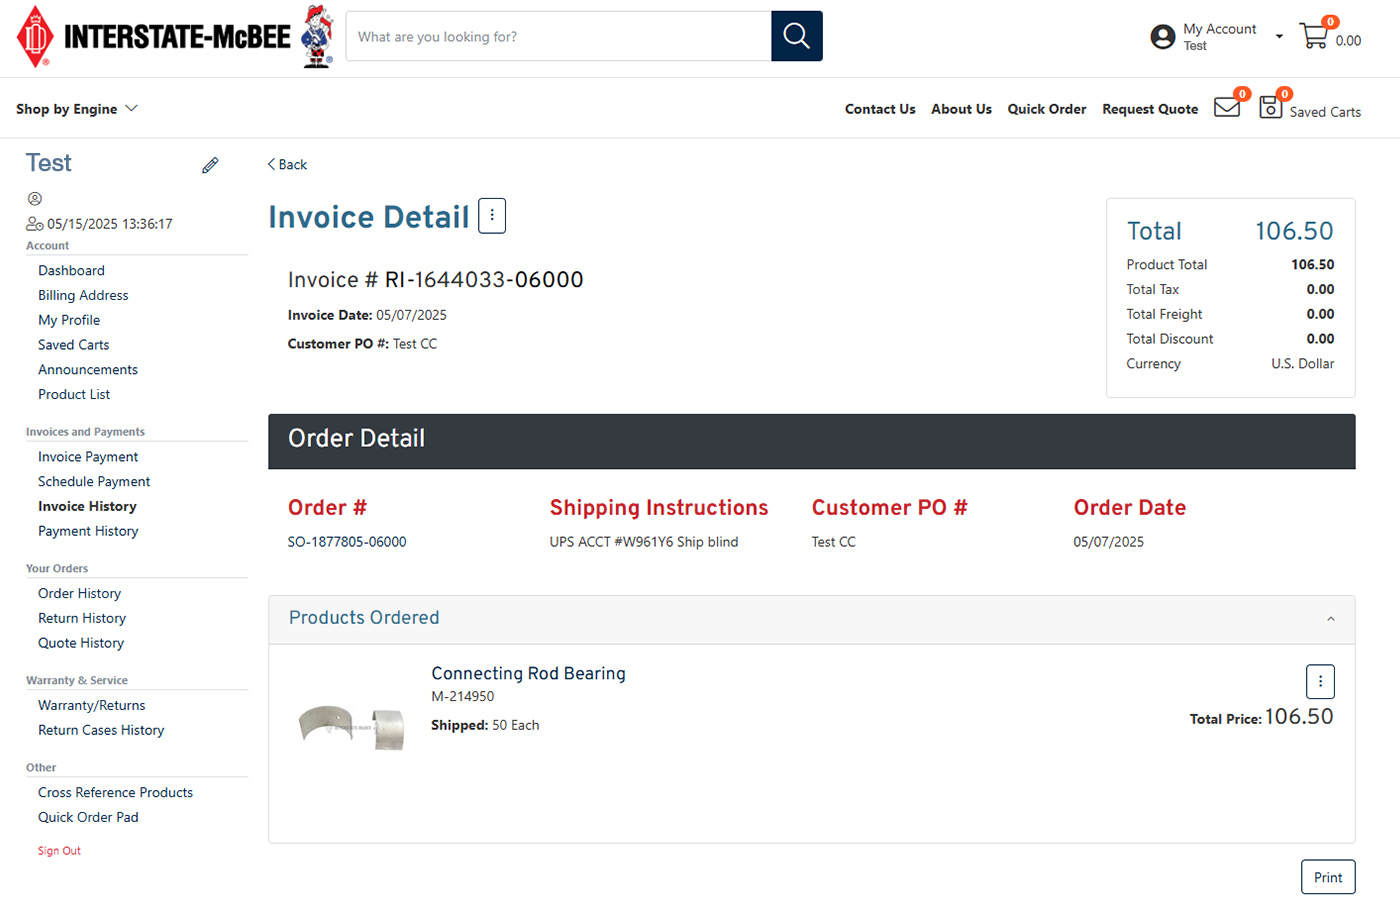The height and width of the screenshot is (900, 1400).
Task: Open My Profile in the sidebar
Action: tap(69, 320)
